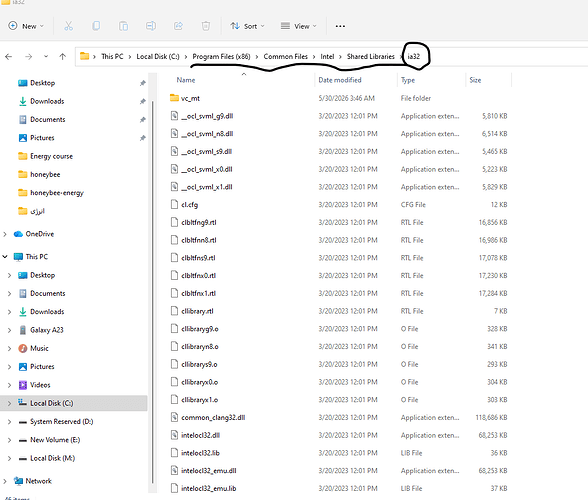Screen dimensions: 588x500
Task: Collapse the This PC tree node
Action: pos(5,257)
